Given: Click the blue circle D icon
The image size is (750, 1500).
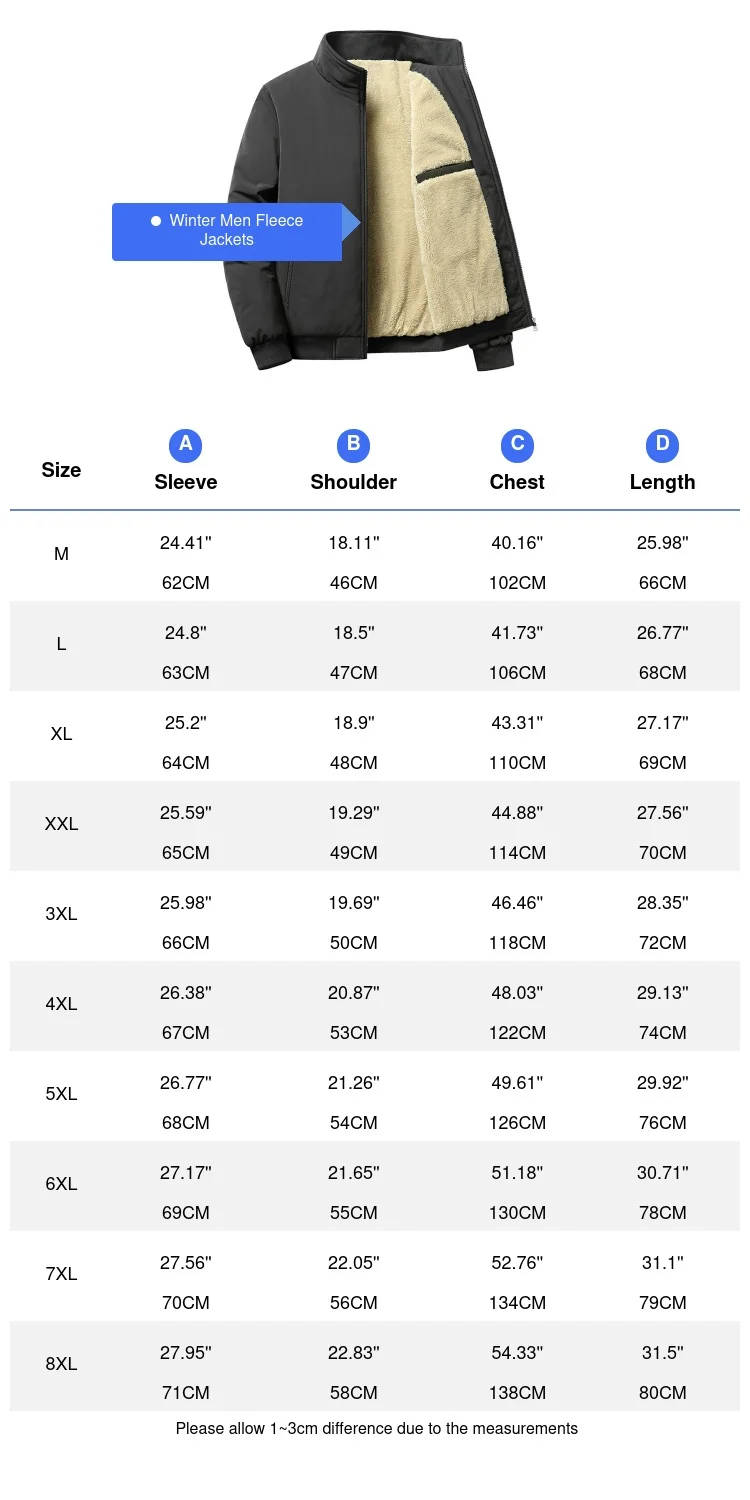Looking at the screenshot, I should [662, 445].
